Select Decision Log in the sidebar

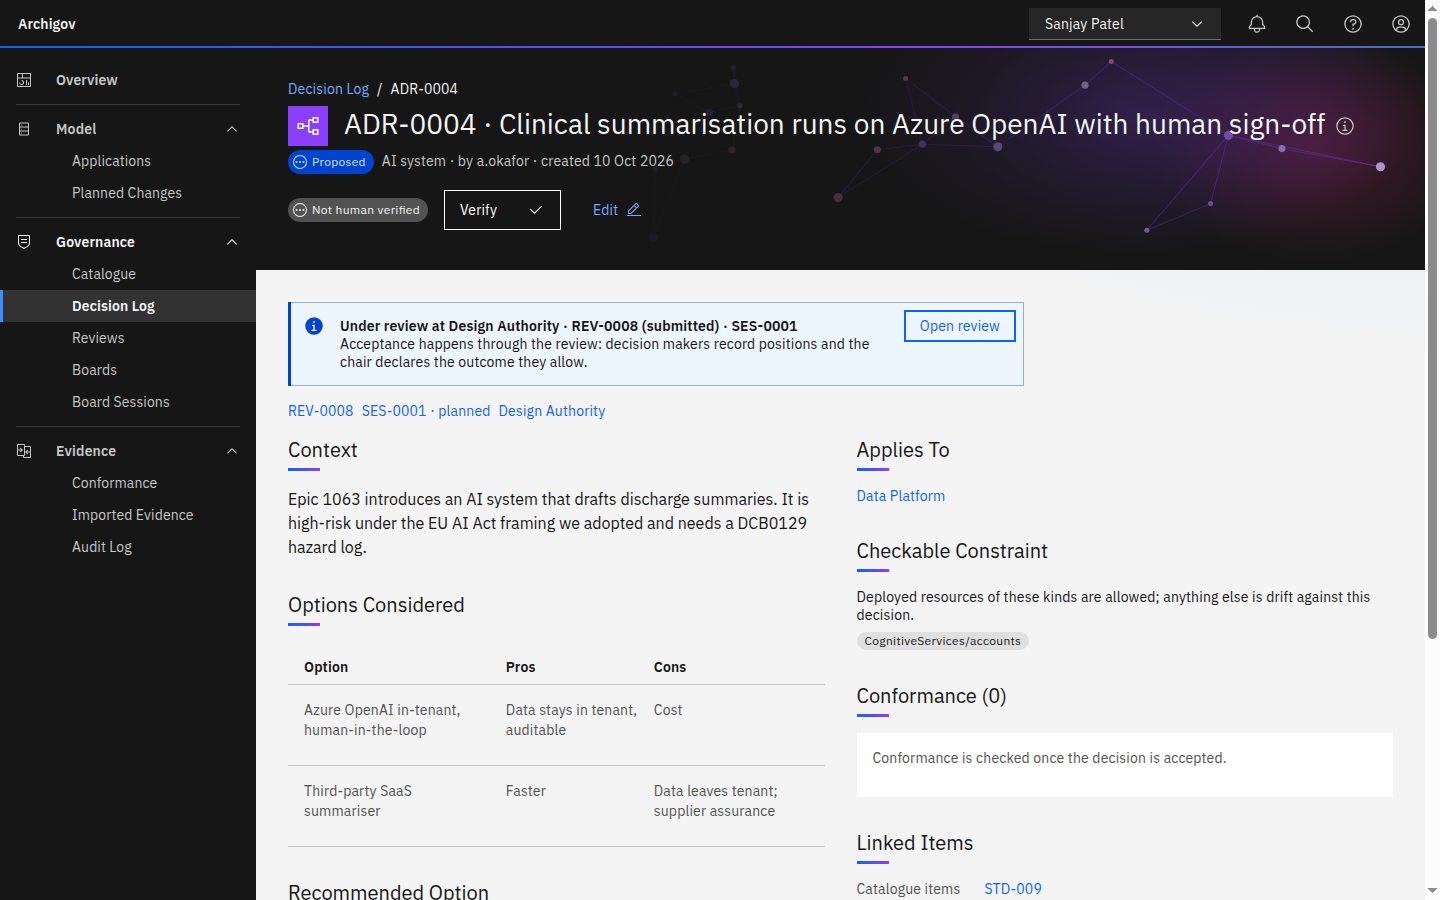128,306
